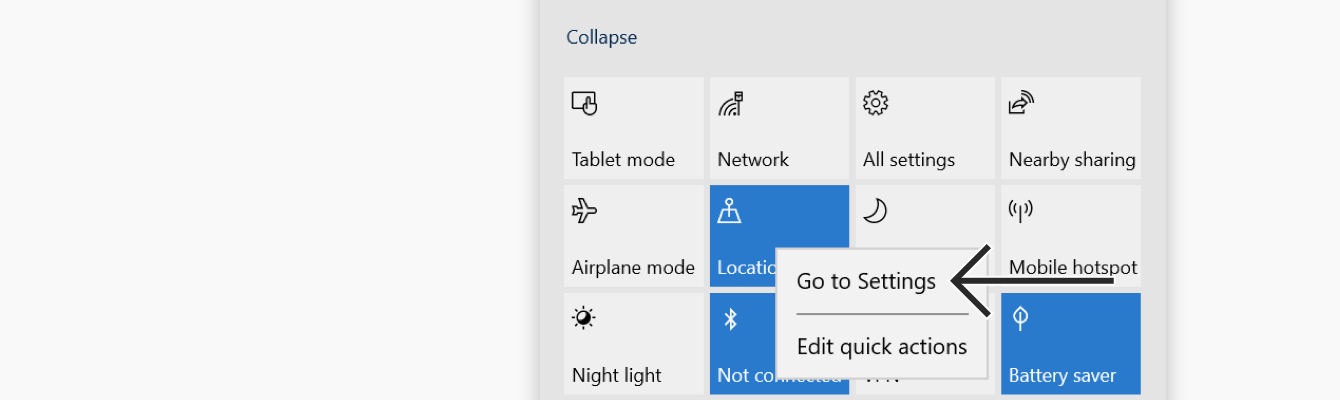Click the Battery saver leaf icon
Screen dimensions: 1340x400
pyautogui.click(x=1021, y=319)
